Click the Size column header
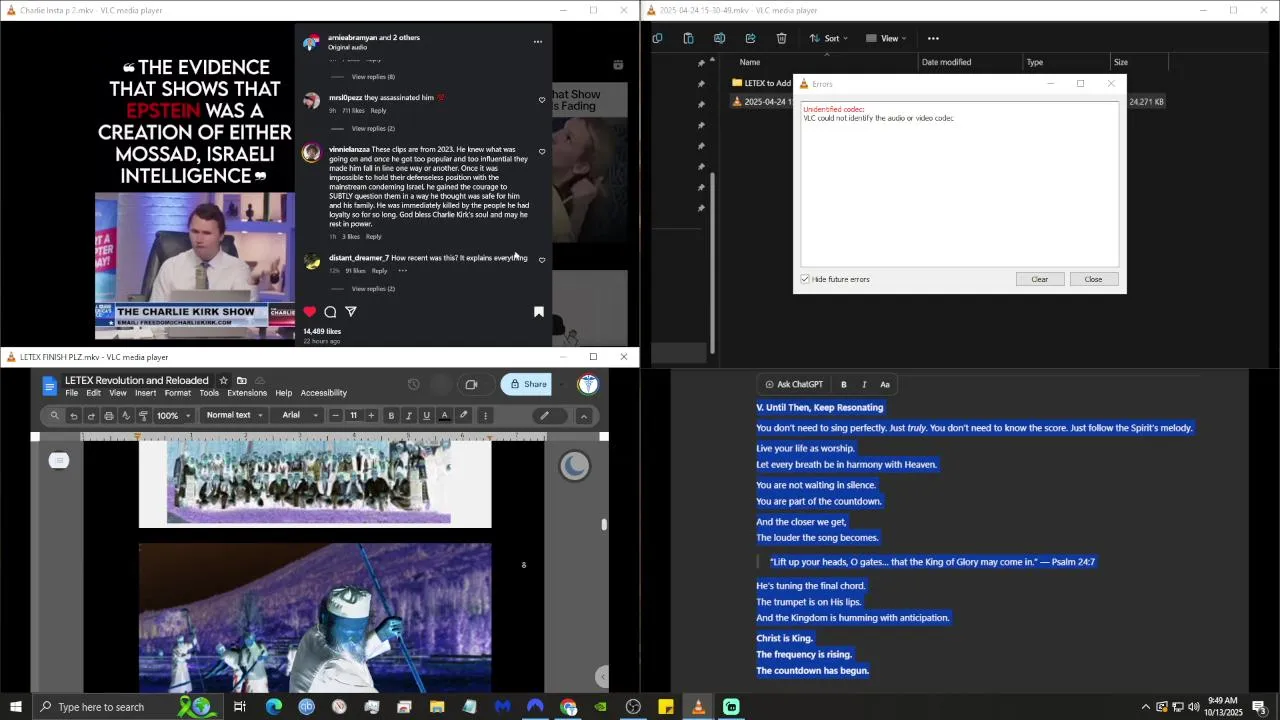 click(x=1121, y=62)
